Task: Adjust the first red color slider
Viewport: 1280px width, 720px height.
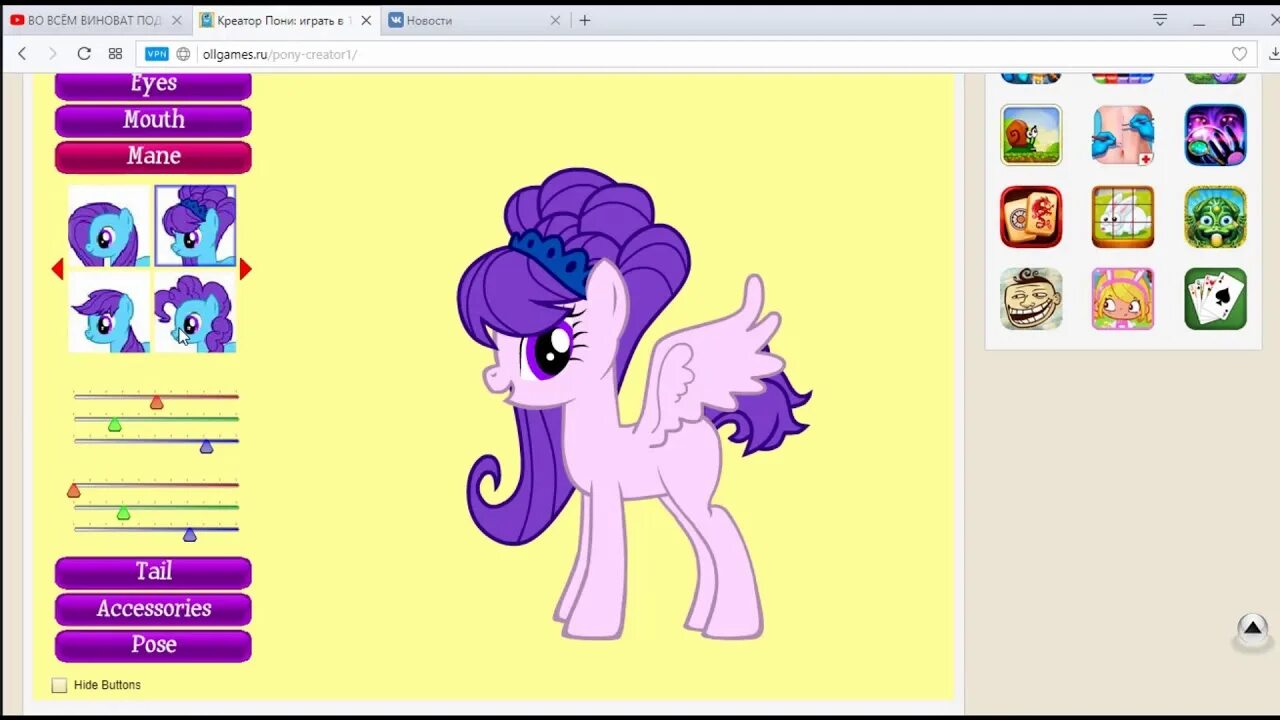Action: (x=157, y=402)
